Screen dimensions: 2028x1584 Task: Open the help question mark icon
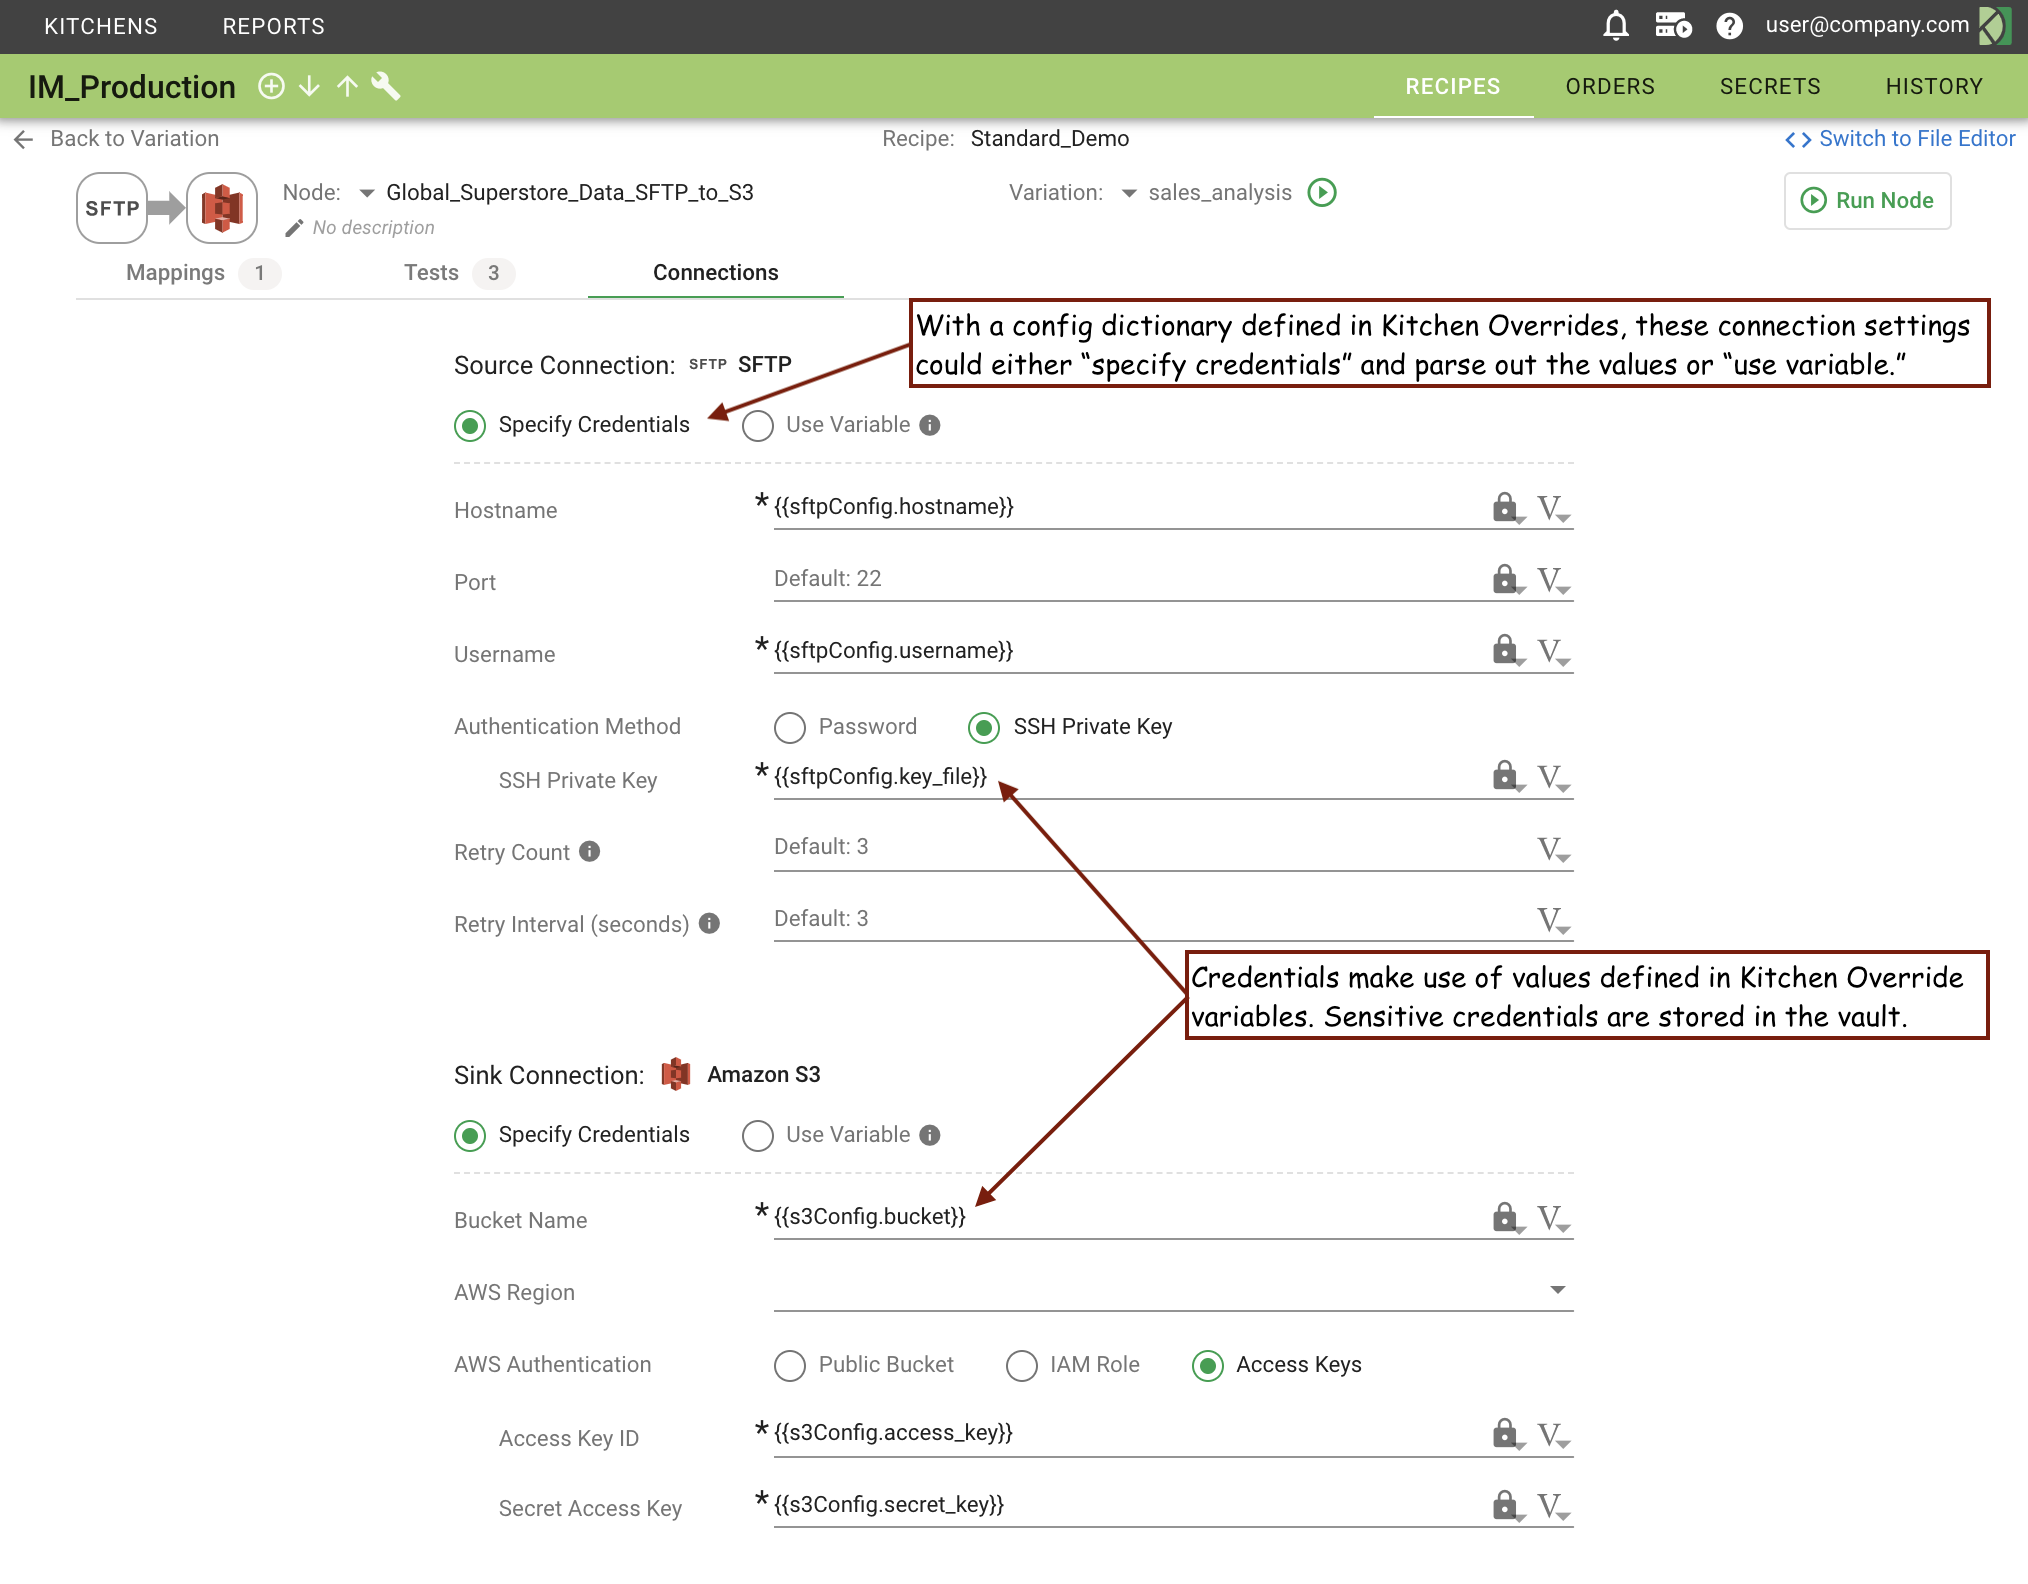click(1729, 26)
